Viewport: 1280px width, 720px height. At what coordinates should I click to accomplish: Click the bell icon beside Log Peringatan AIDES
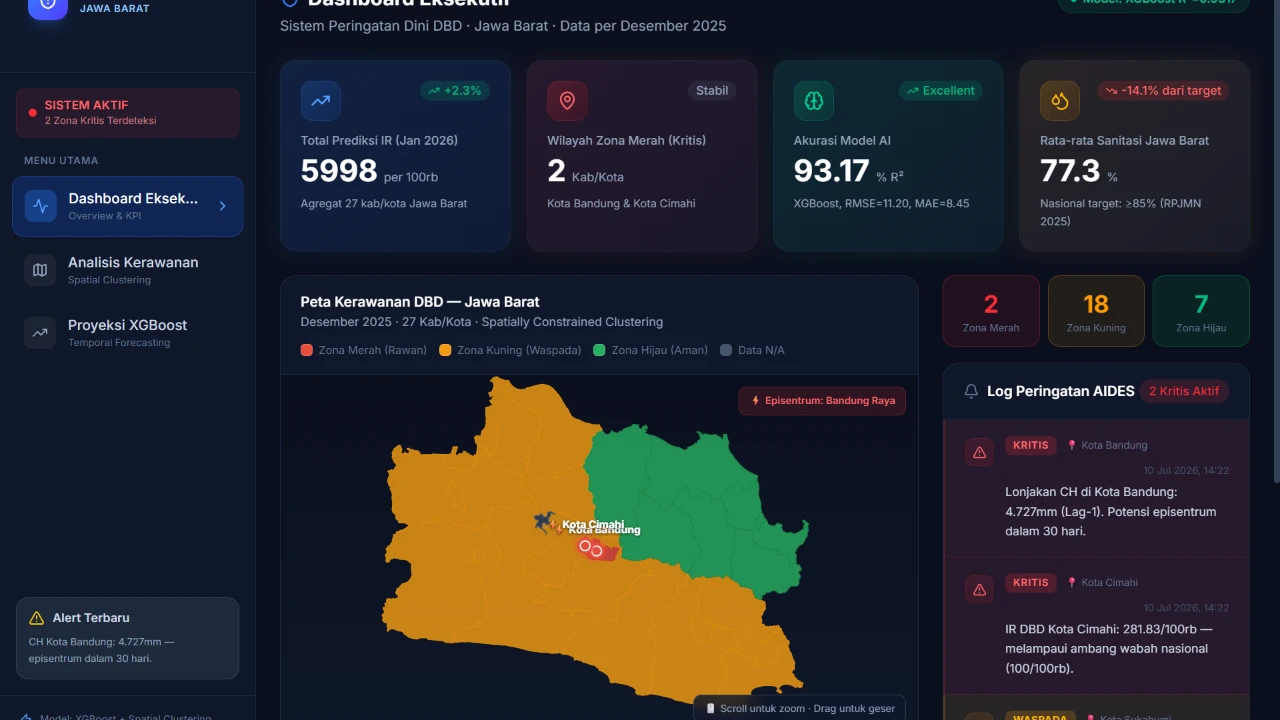[971, 391]
